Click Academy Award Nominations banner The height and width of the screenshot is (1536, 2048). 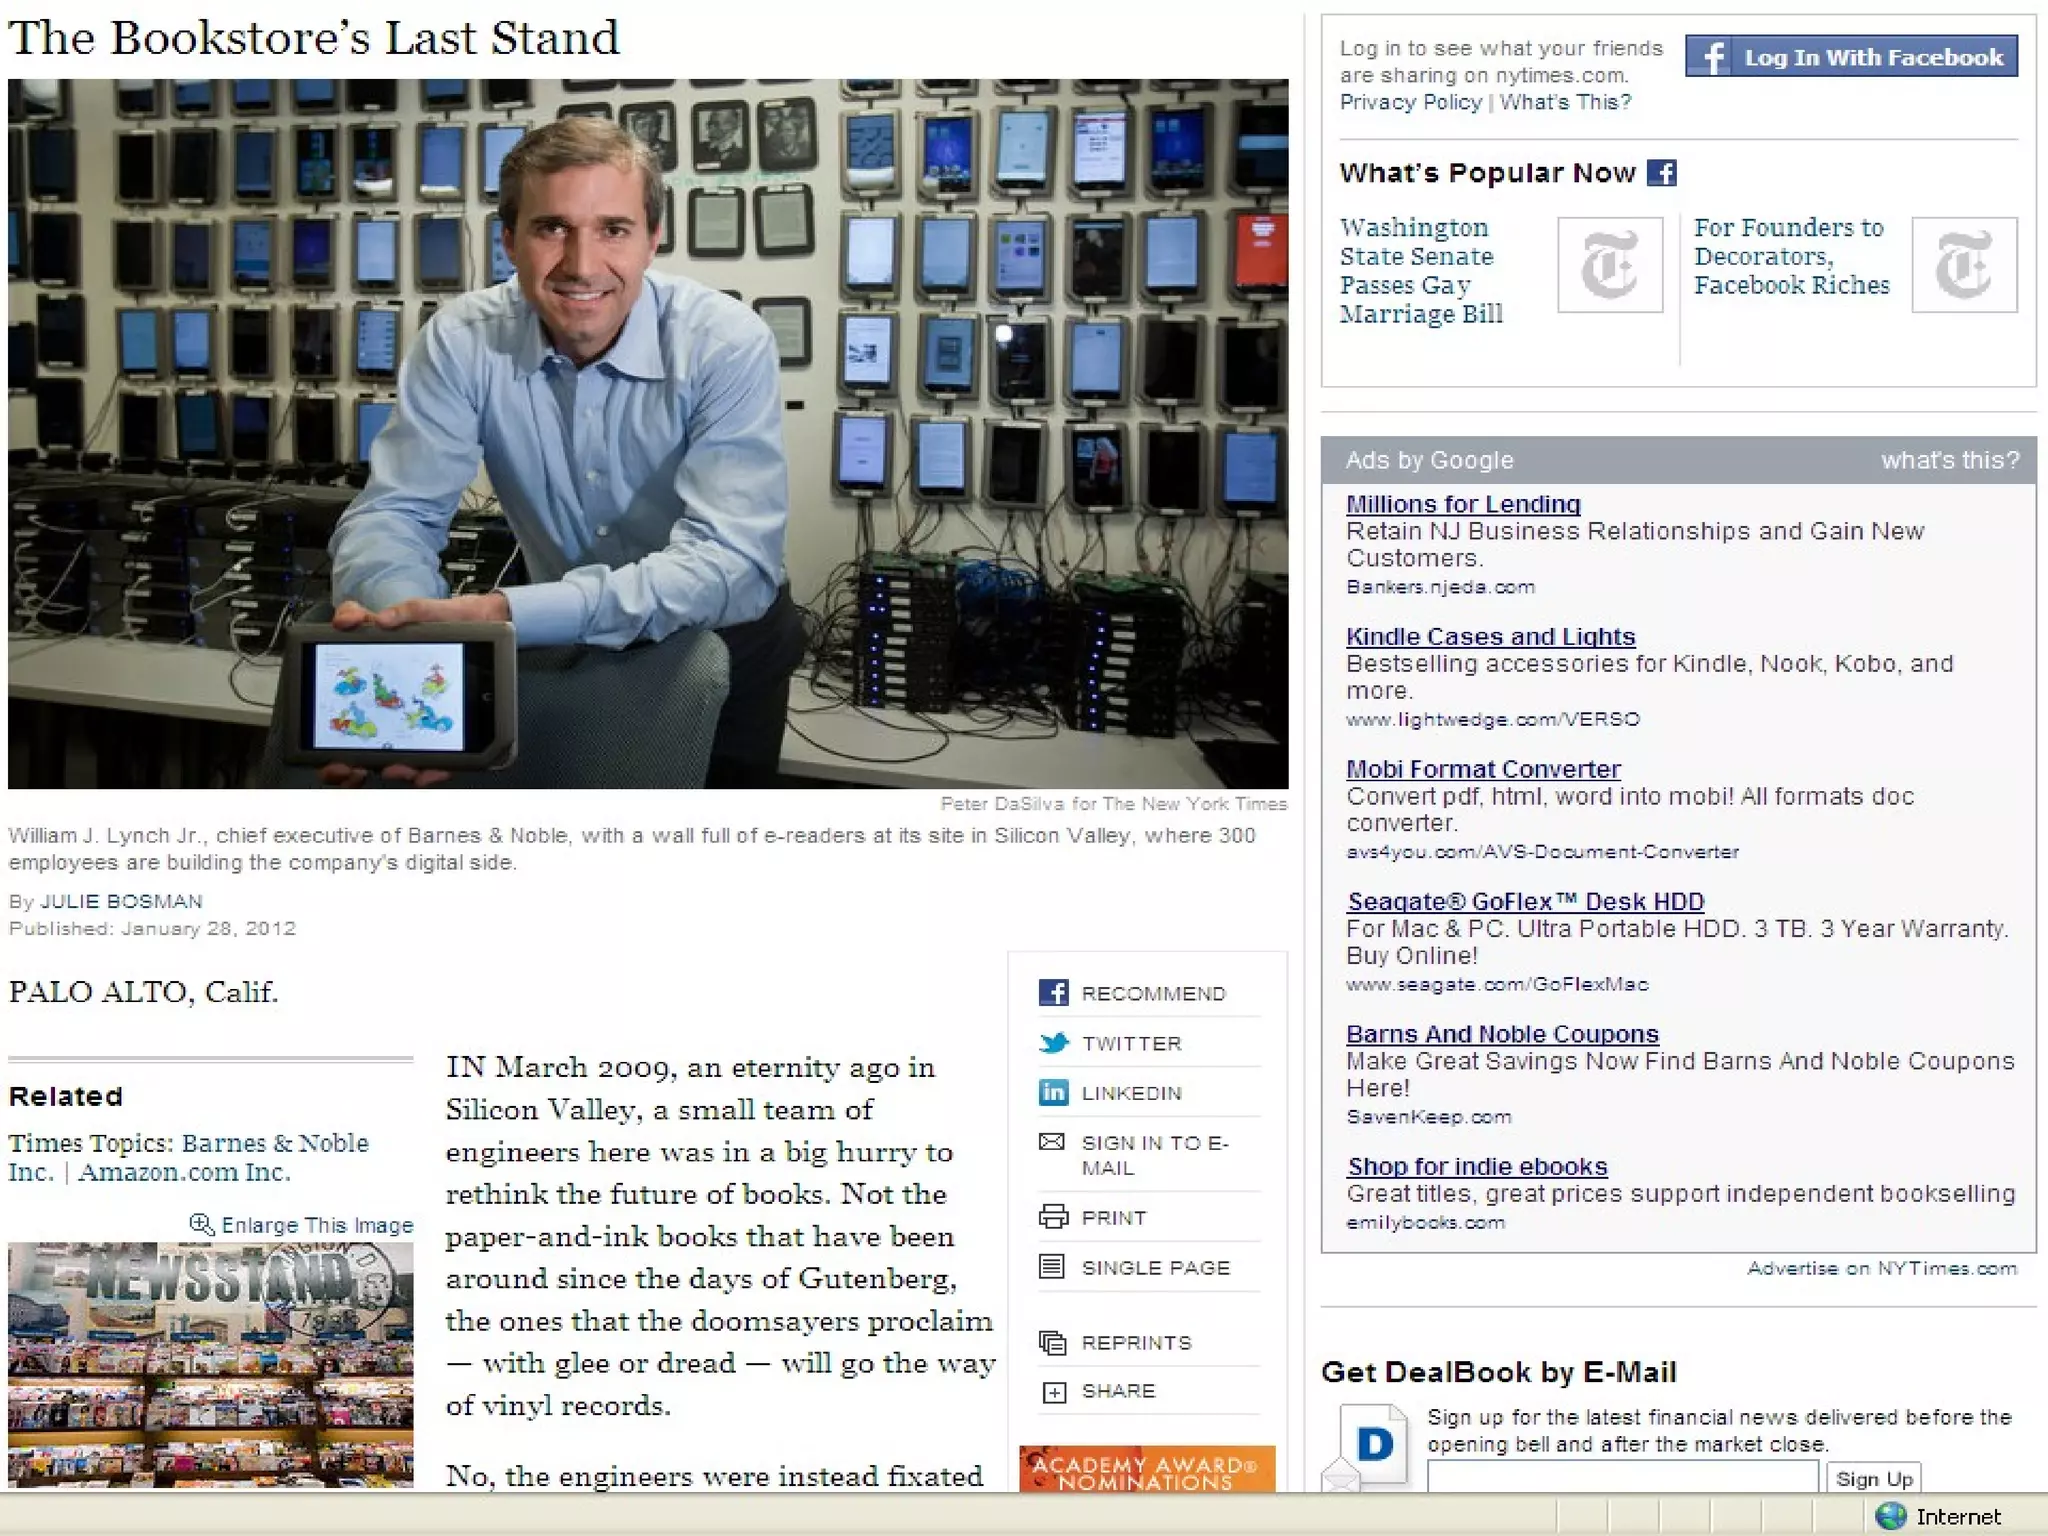pos(1146,1470)
